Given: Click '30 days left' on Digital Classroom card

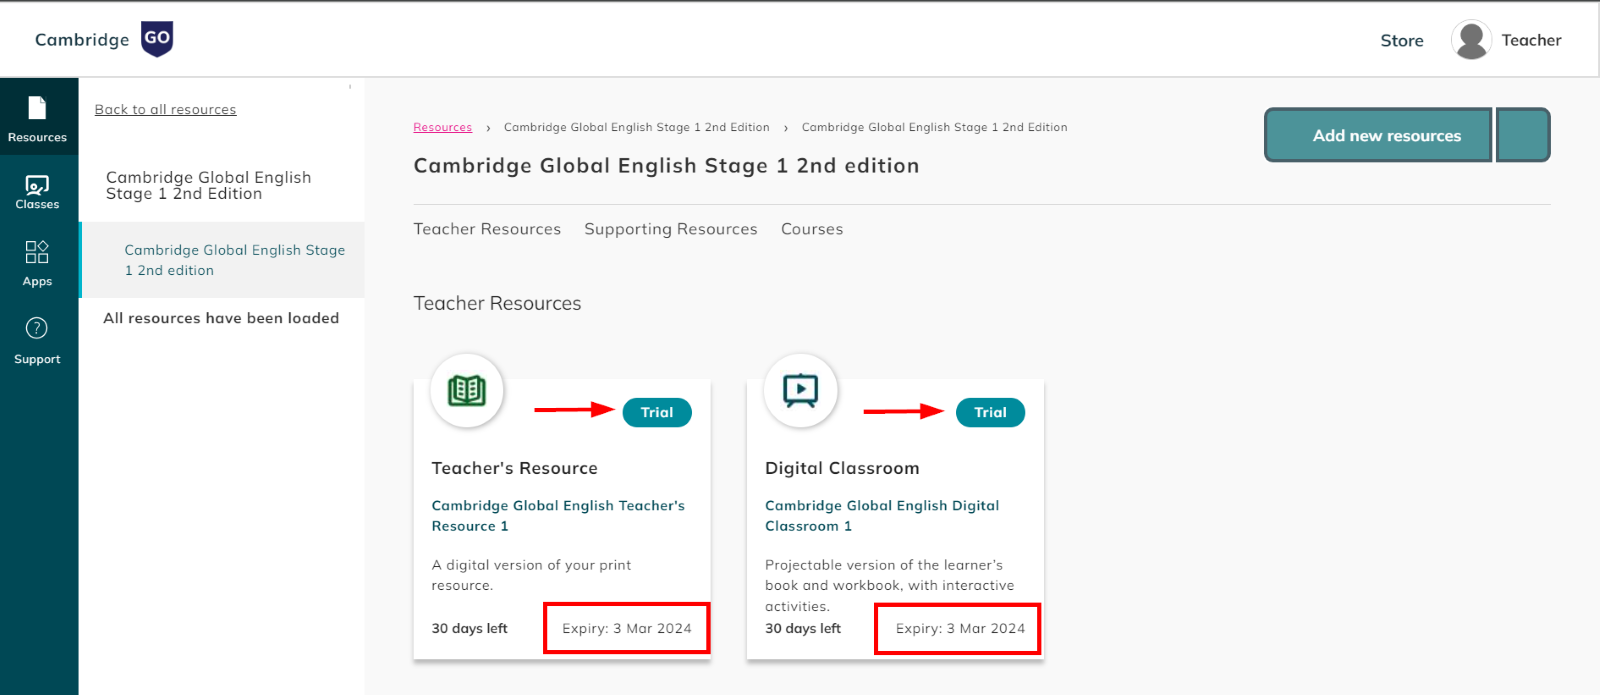Looking at the screenshot, I should [803, 628].
